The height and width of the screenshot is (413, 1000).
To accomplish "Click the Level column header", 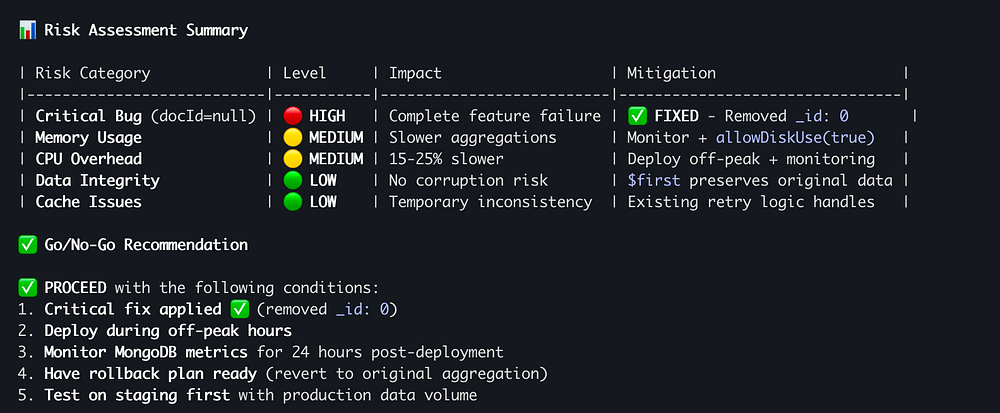I will coord(304,73).
